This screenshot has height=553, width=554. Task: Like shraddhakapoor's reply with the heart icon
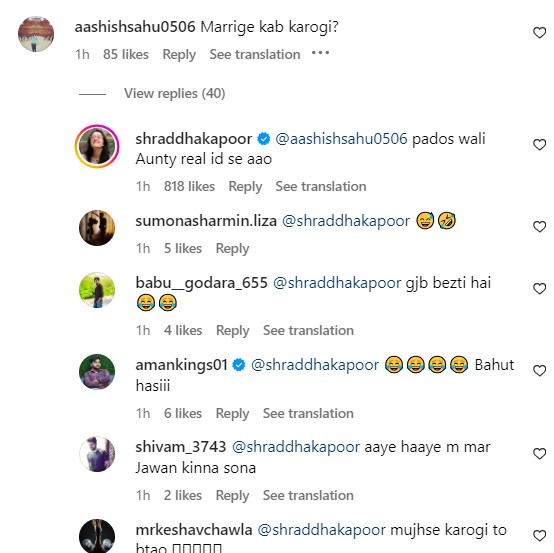pyautogui.click(x=539, y=145)
